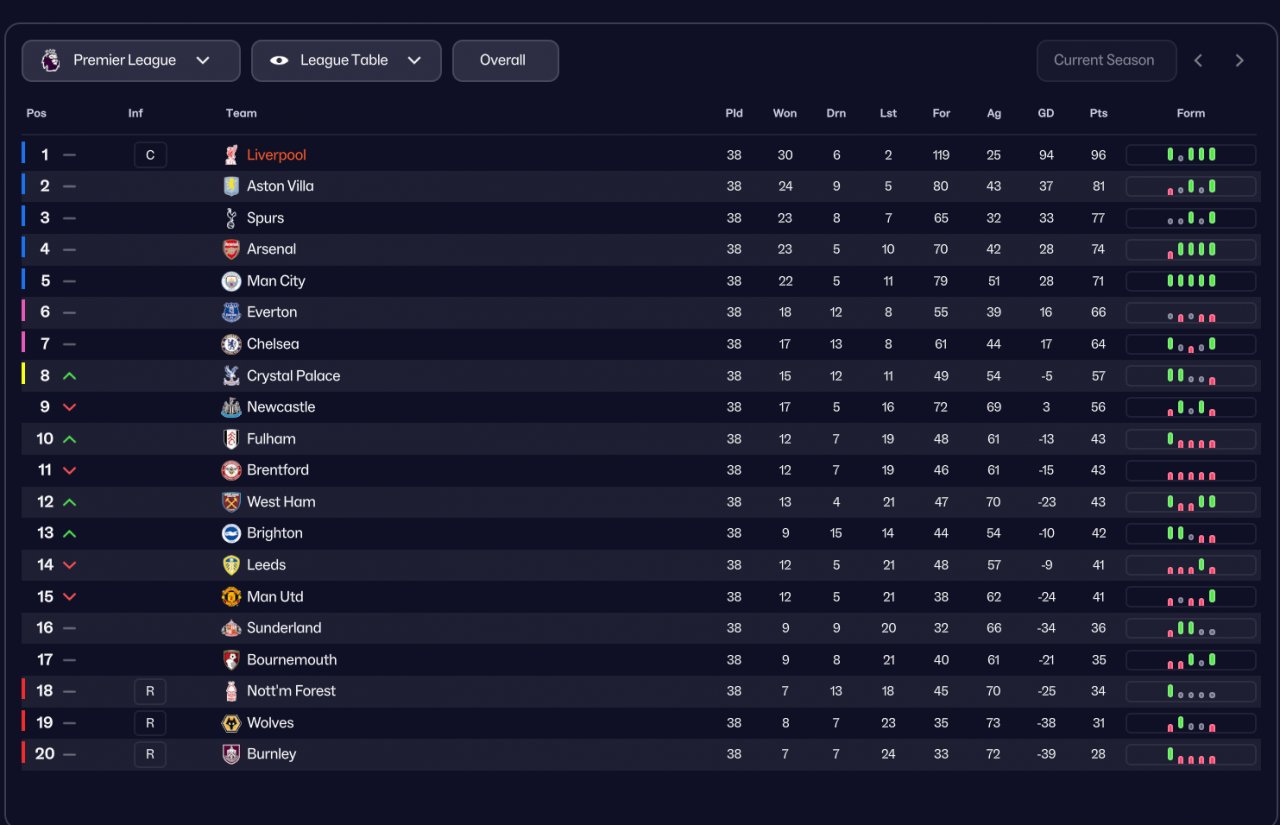Click the Arsenal crest in the table
The height and width of the screenshot is (825, 1280).
click(231, 249)
